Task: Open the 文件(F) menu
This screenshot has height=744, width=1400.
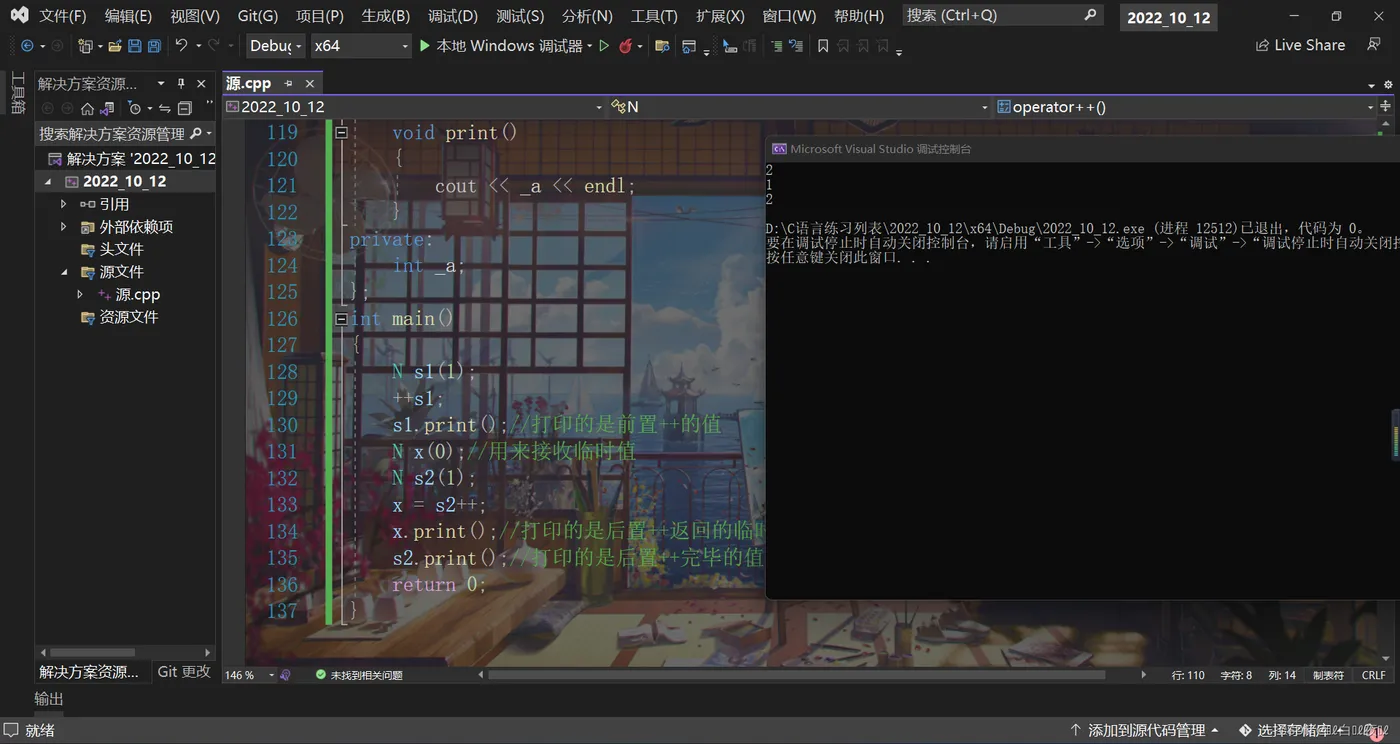Action: click(63, 16)
